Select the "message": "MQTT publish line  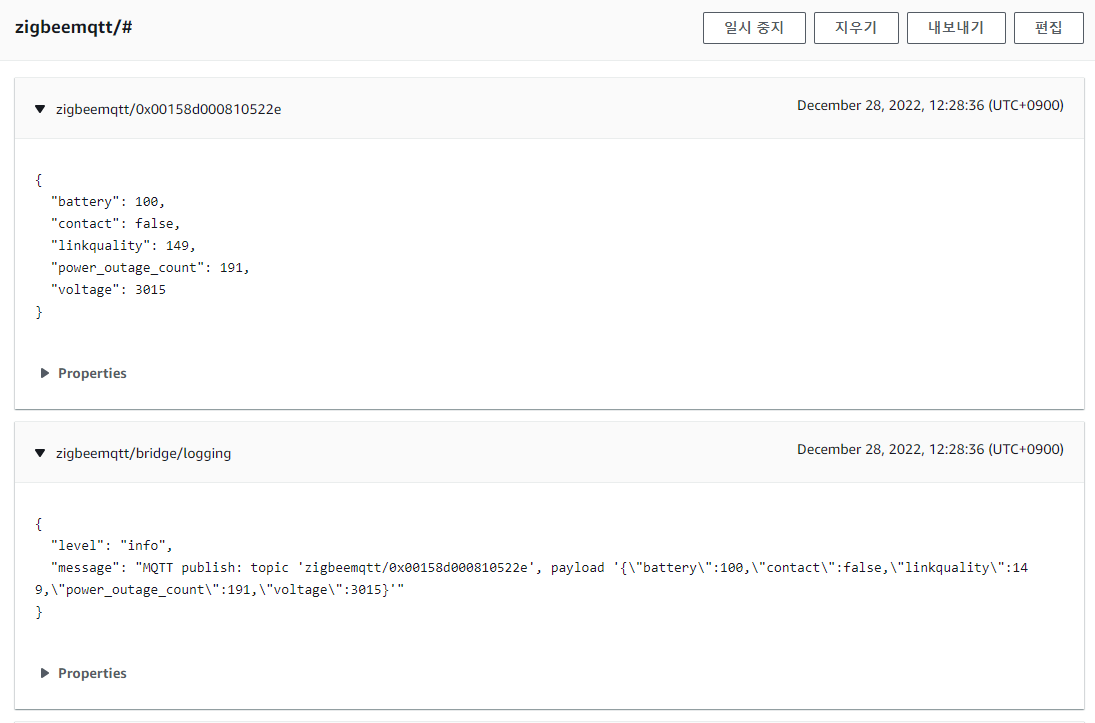point(539,568)
